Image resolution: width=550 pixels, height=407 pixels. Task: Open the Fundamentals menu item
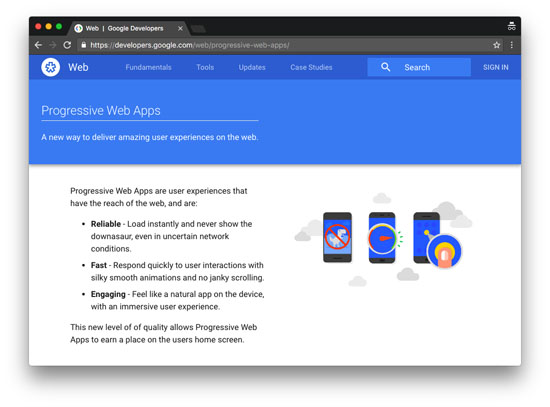coord(148,67)
